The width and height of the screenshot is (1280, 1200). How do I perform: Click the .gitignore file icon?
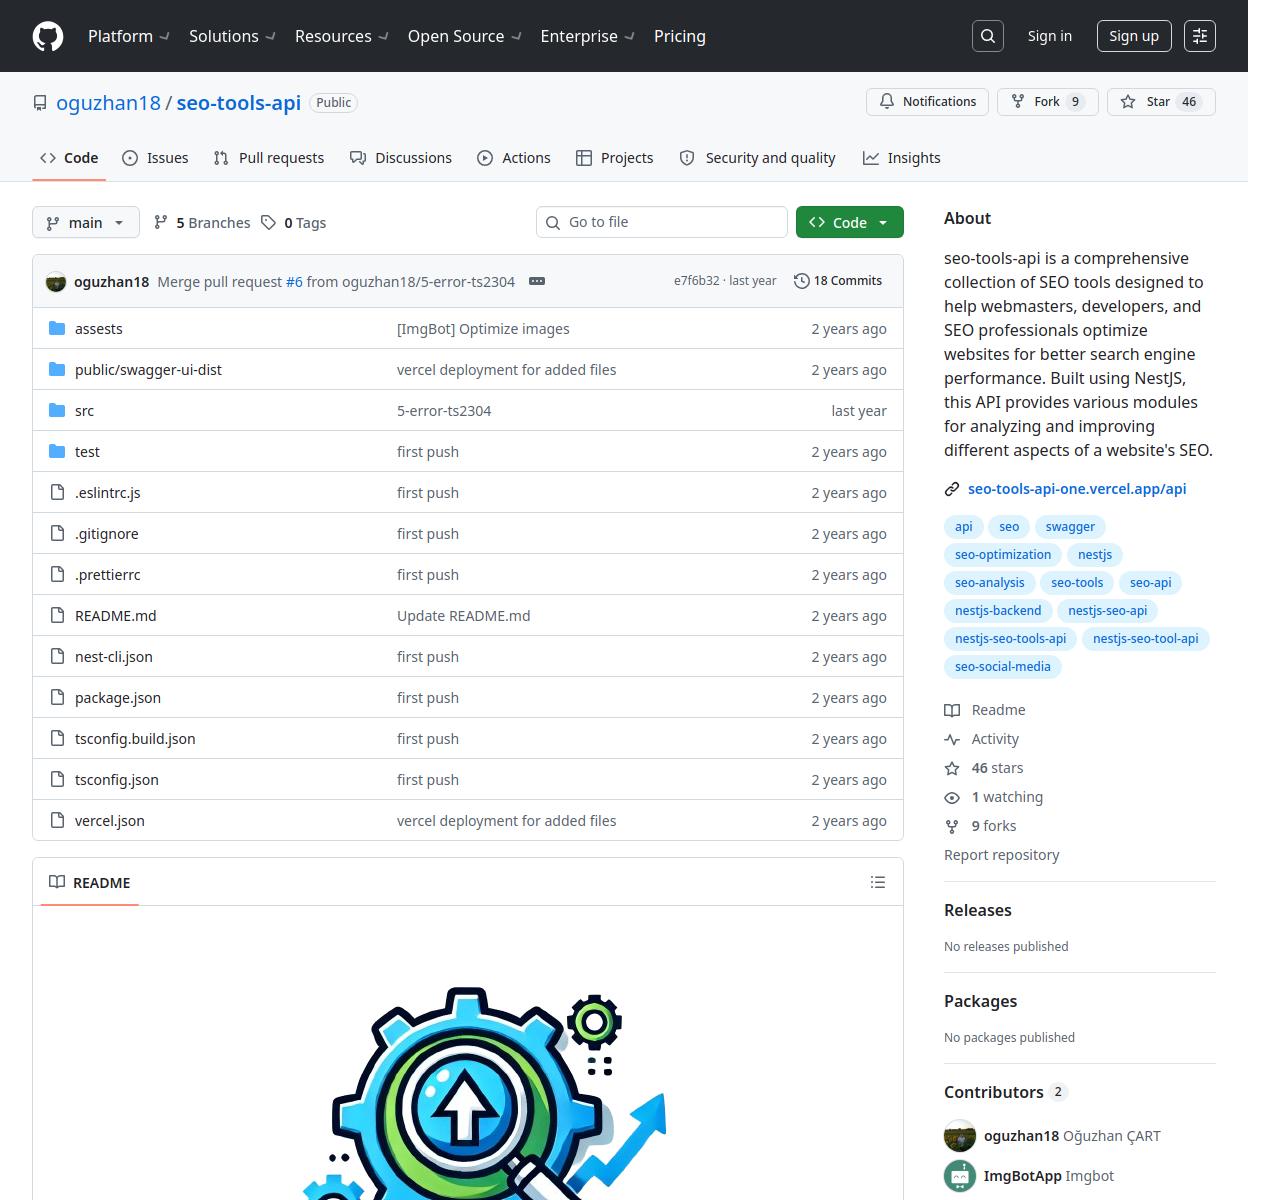pyautogui.click(x=57, y=533)
